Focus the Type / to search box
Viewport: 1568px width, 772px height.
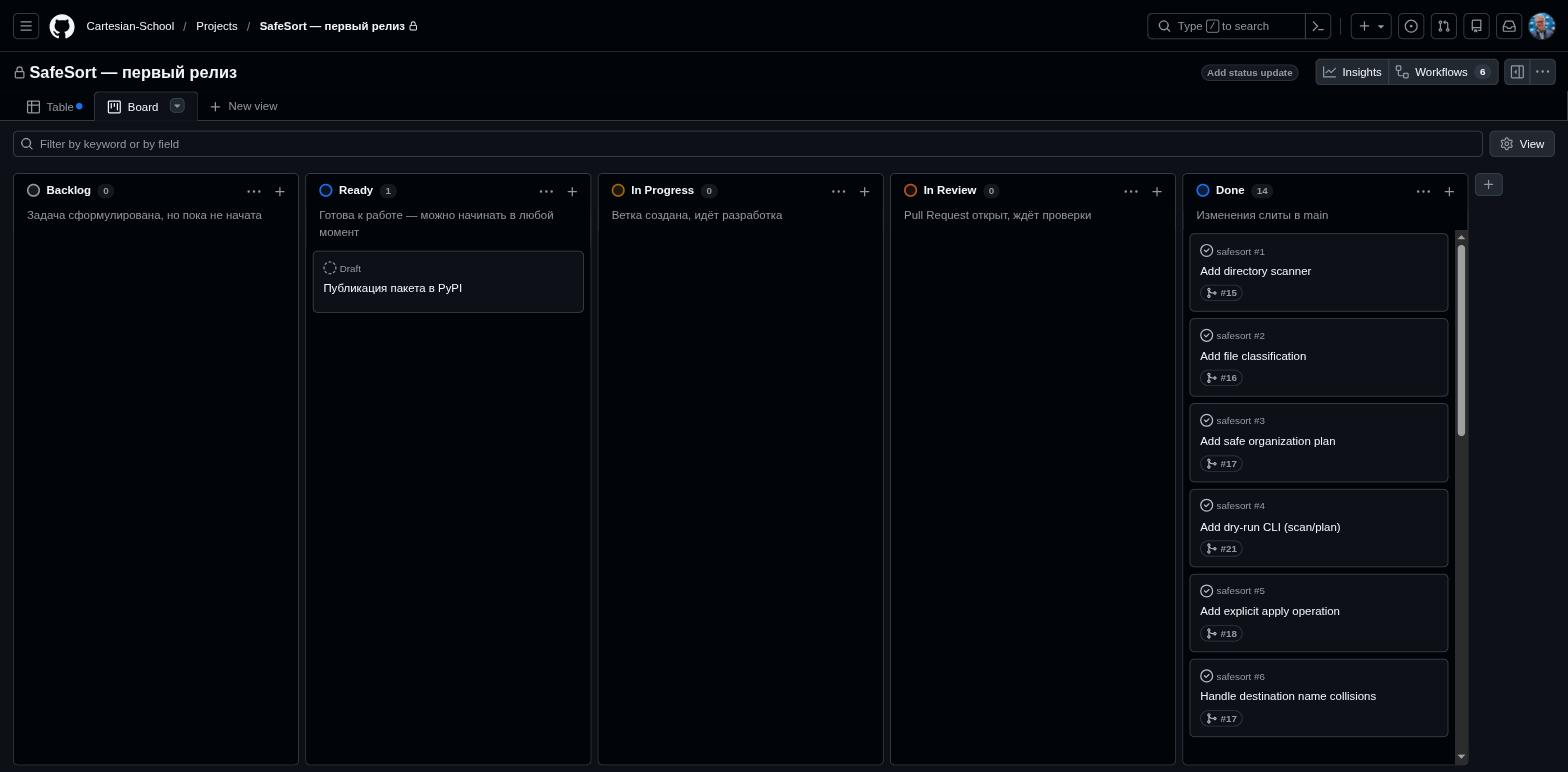click(x=1226, y=26)
